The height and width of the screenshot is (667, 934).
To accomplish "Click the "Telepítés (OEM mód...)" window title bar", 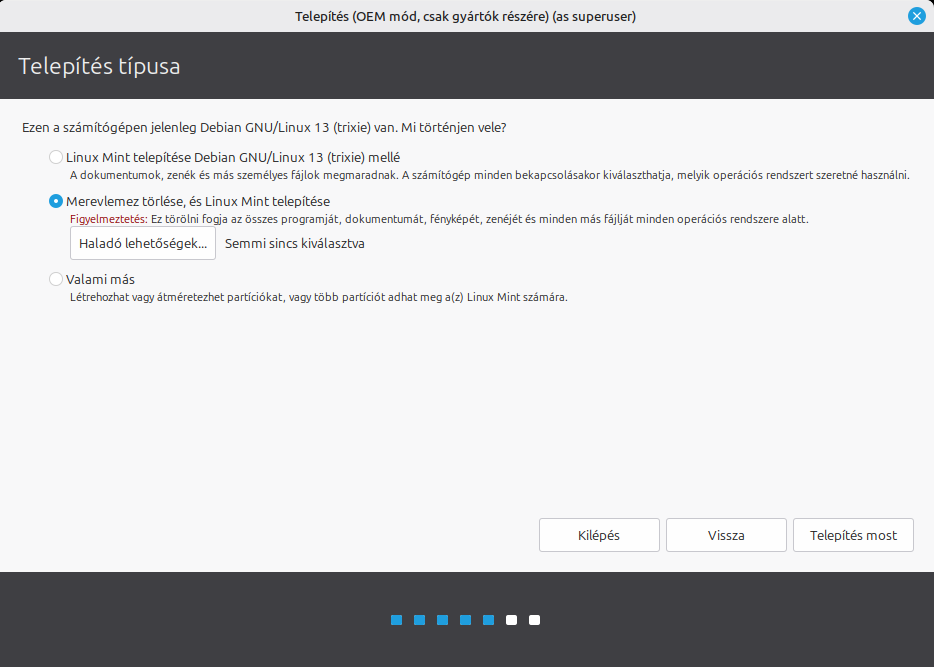I will [466, 16].
